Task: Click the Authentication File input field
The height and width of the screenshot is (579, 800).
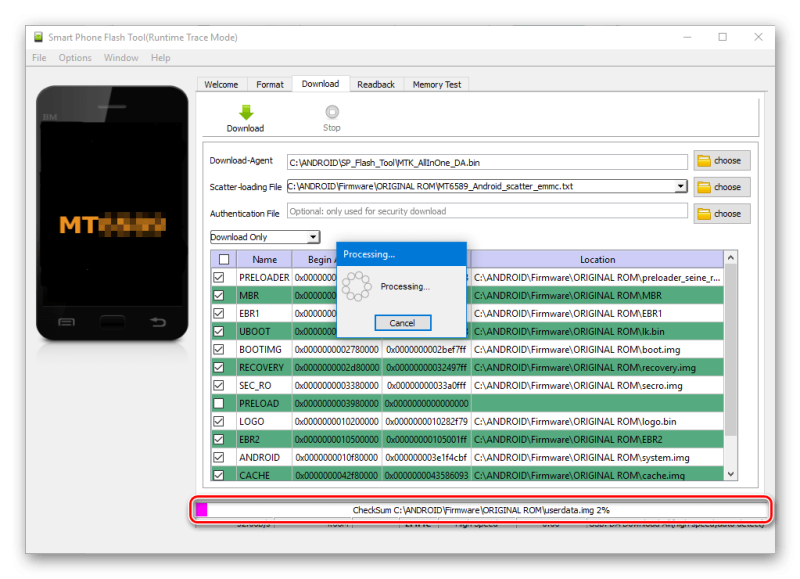Action: point(487,212)
